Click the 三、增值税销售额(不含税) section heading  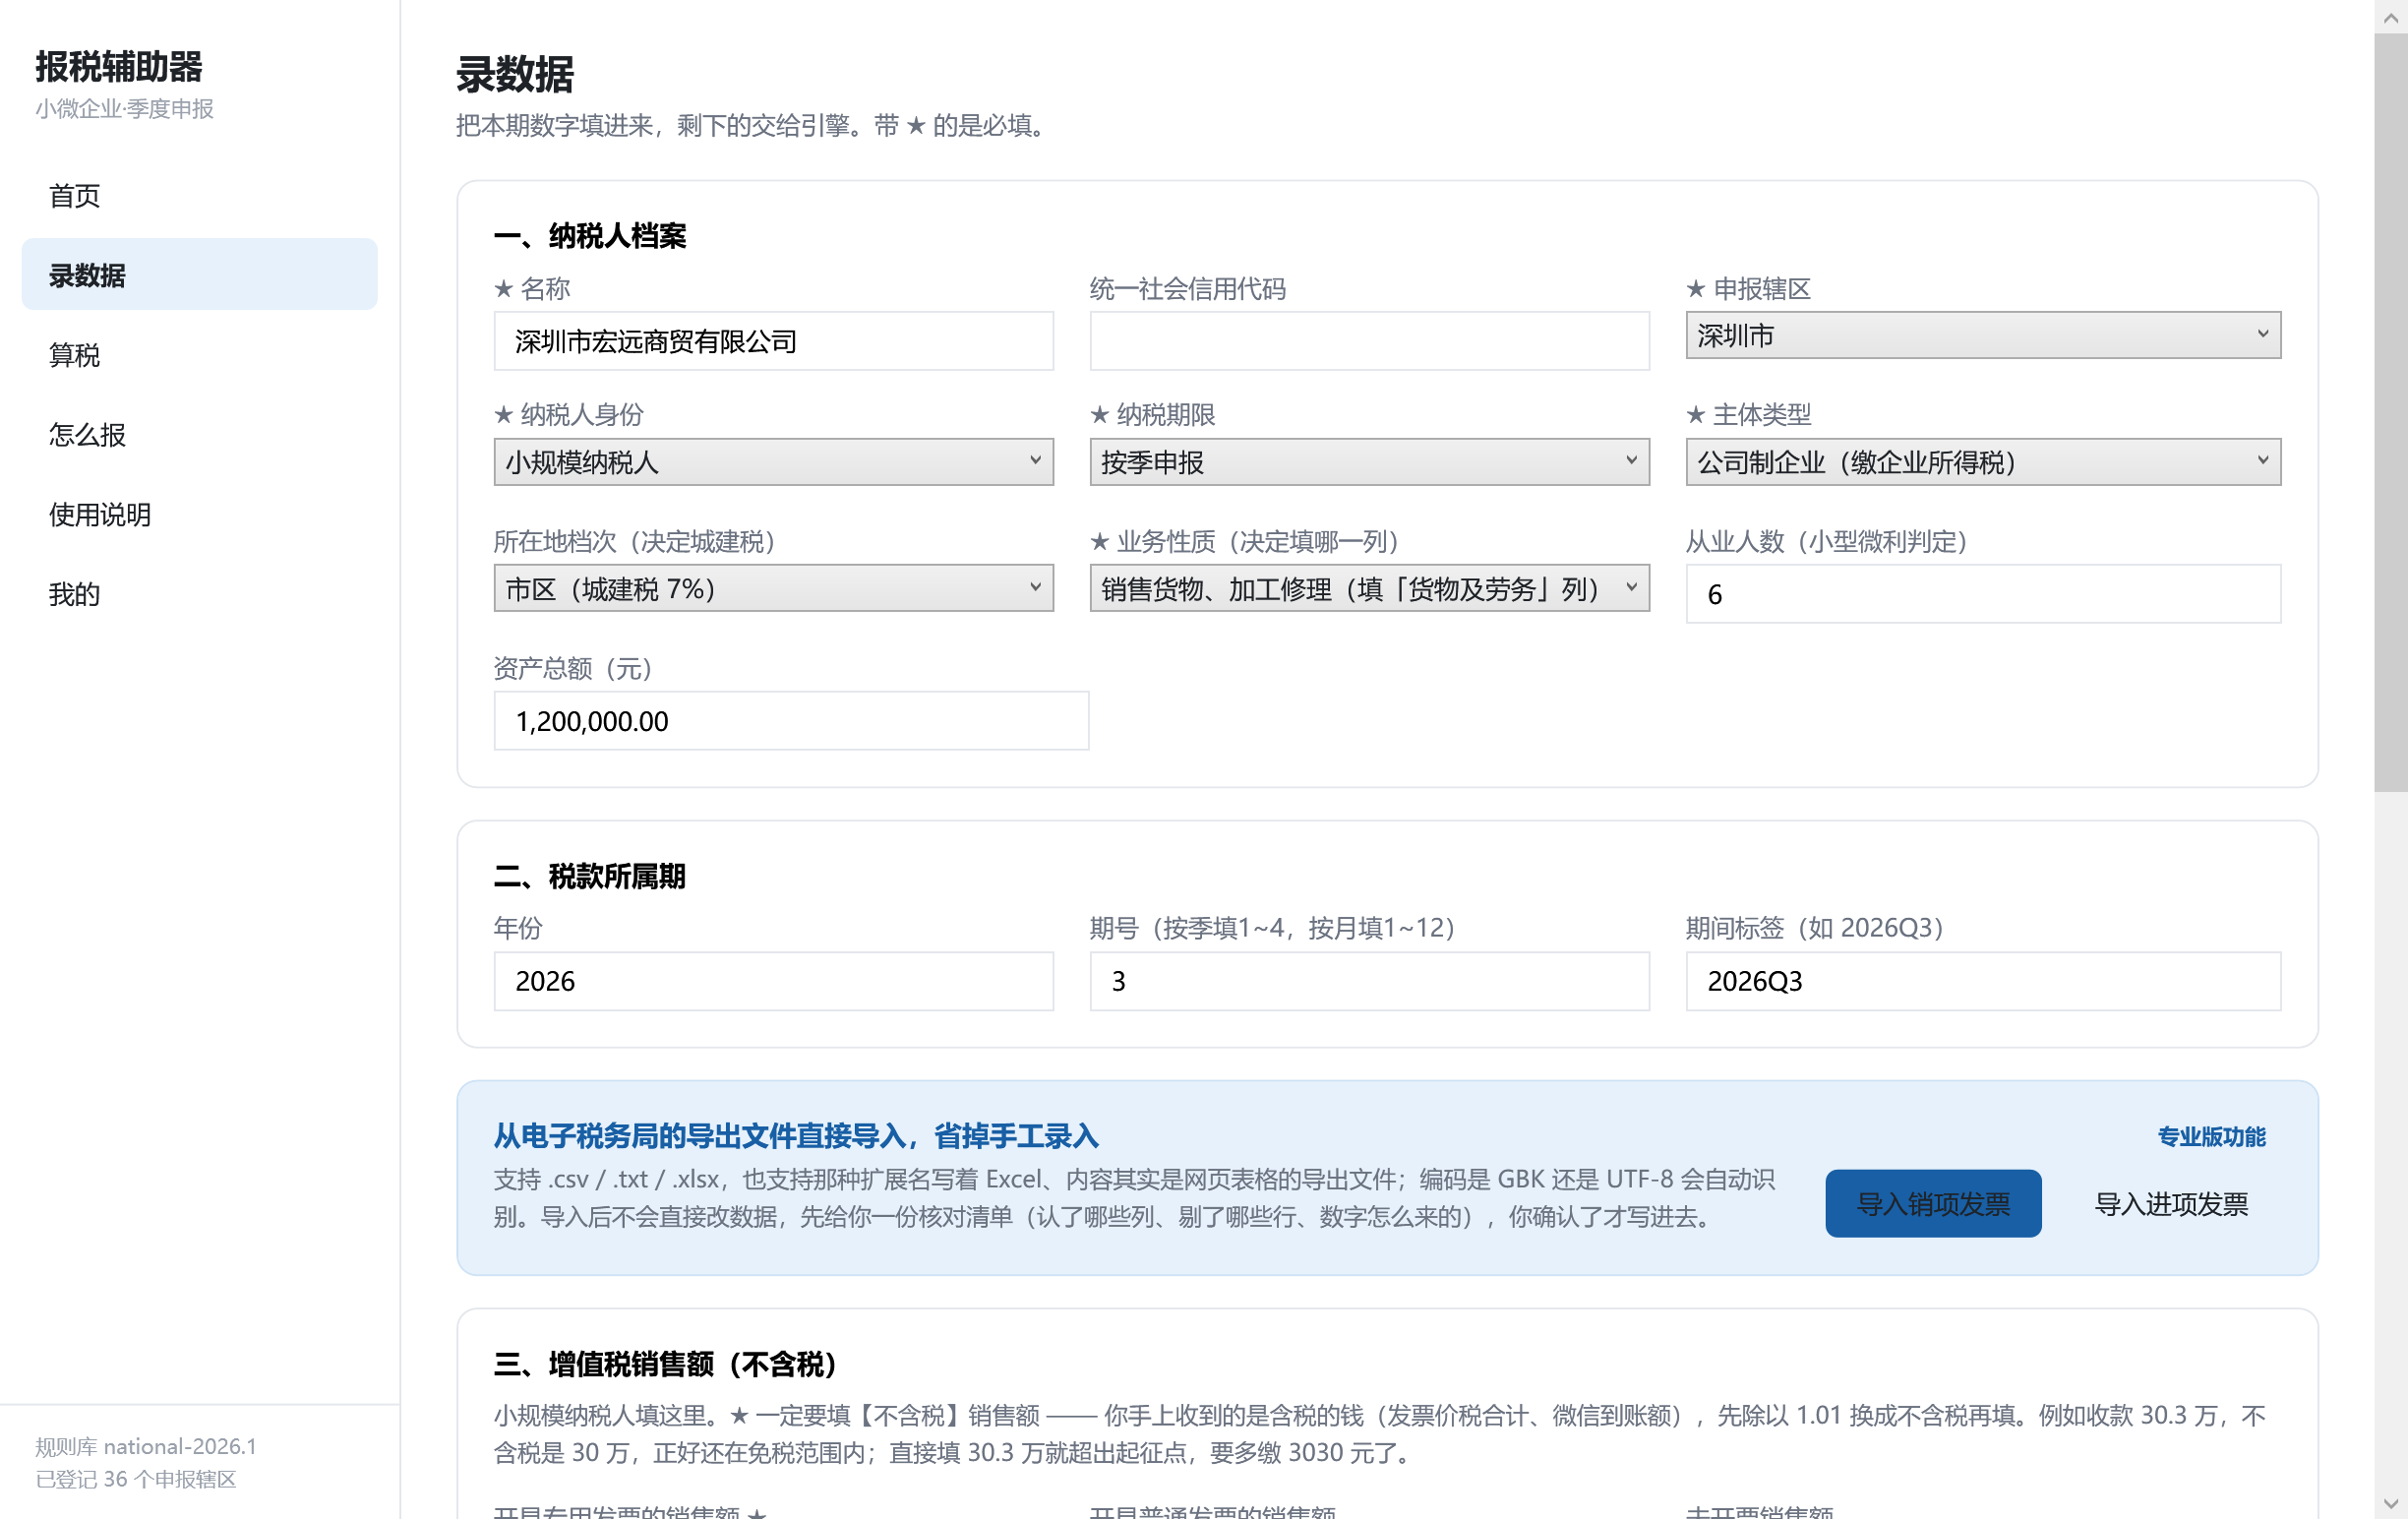point(666,1364)
